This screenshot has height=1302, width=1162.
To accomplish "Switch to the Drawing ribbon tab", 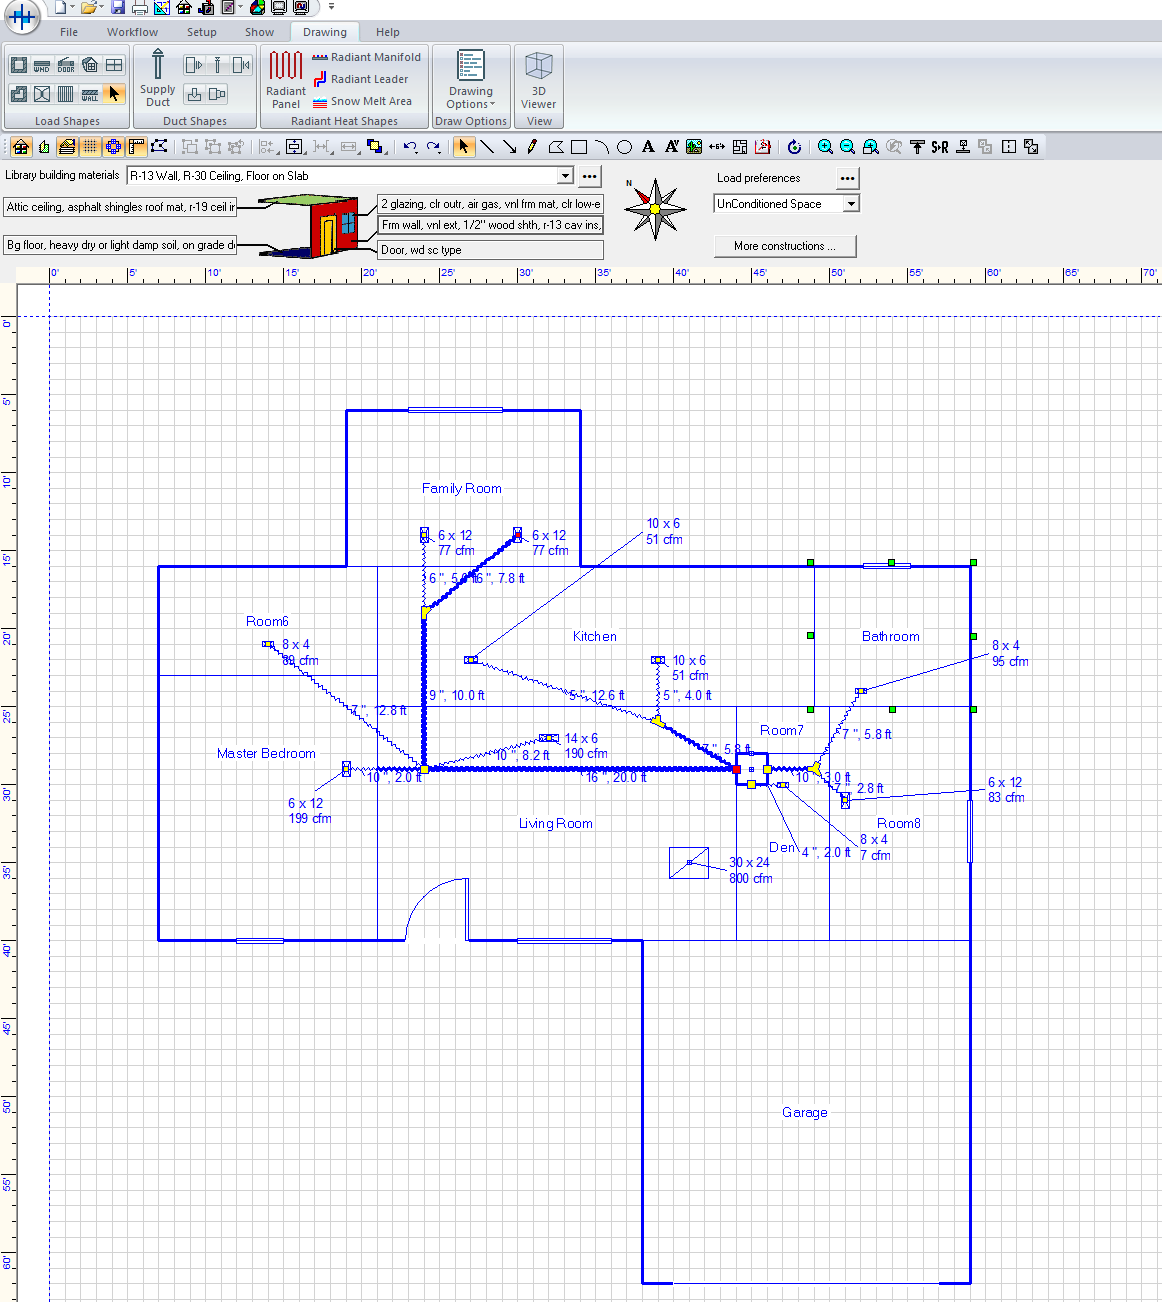I will pos(325,32).
